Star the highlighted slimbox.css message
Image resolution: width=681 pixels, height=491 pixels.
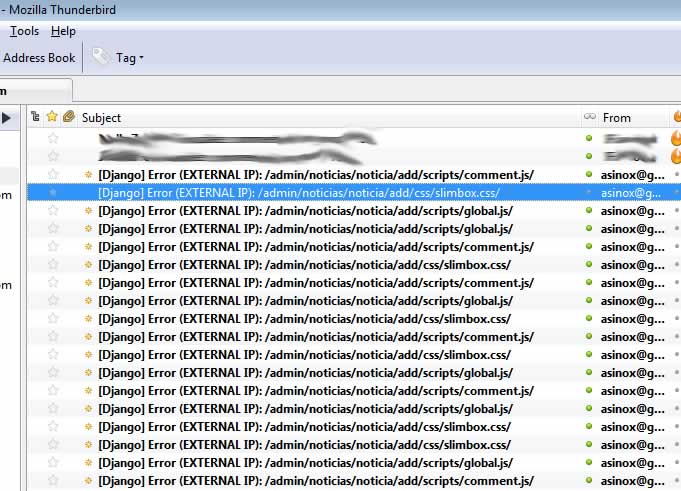pos(53,192)
